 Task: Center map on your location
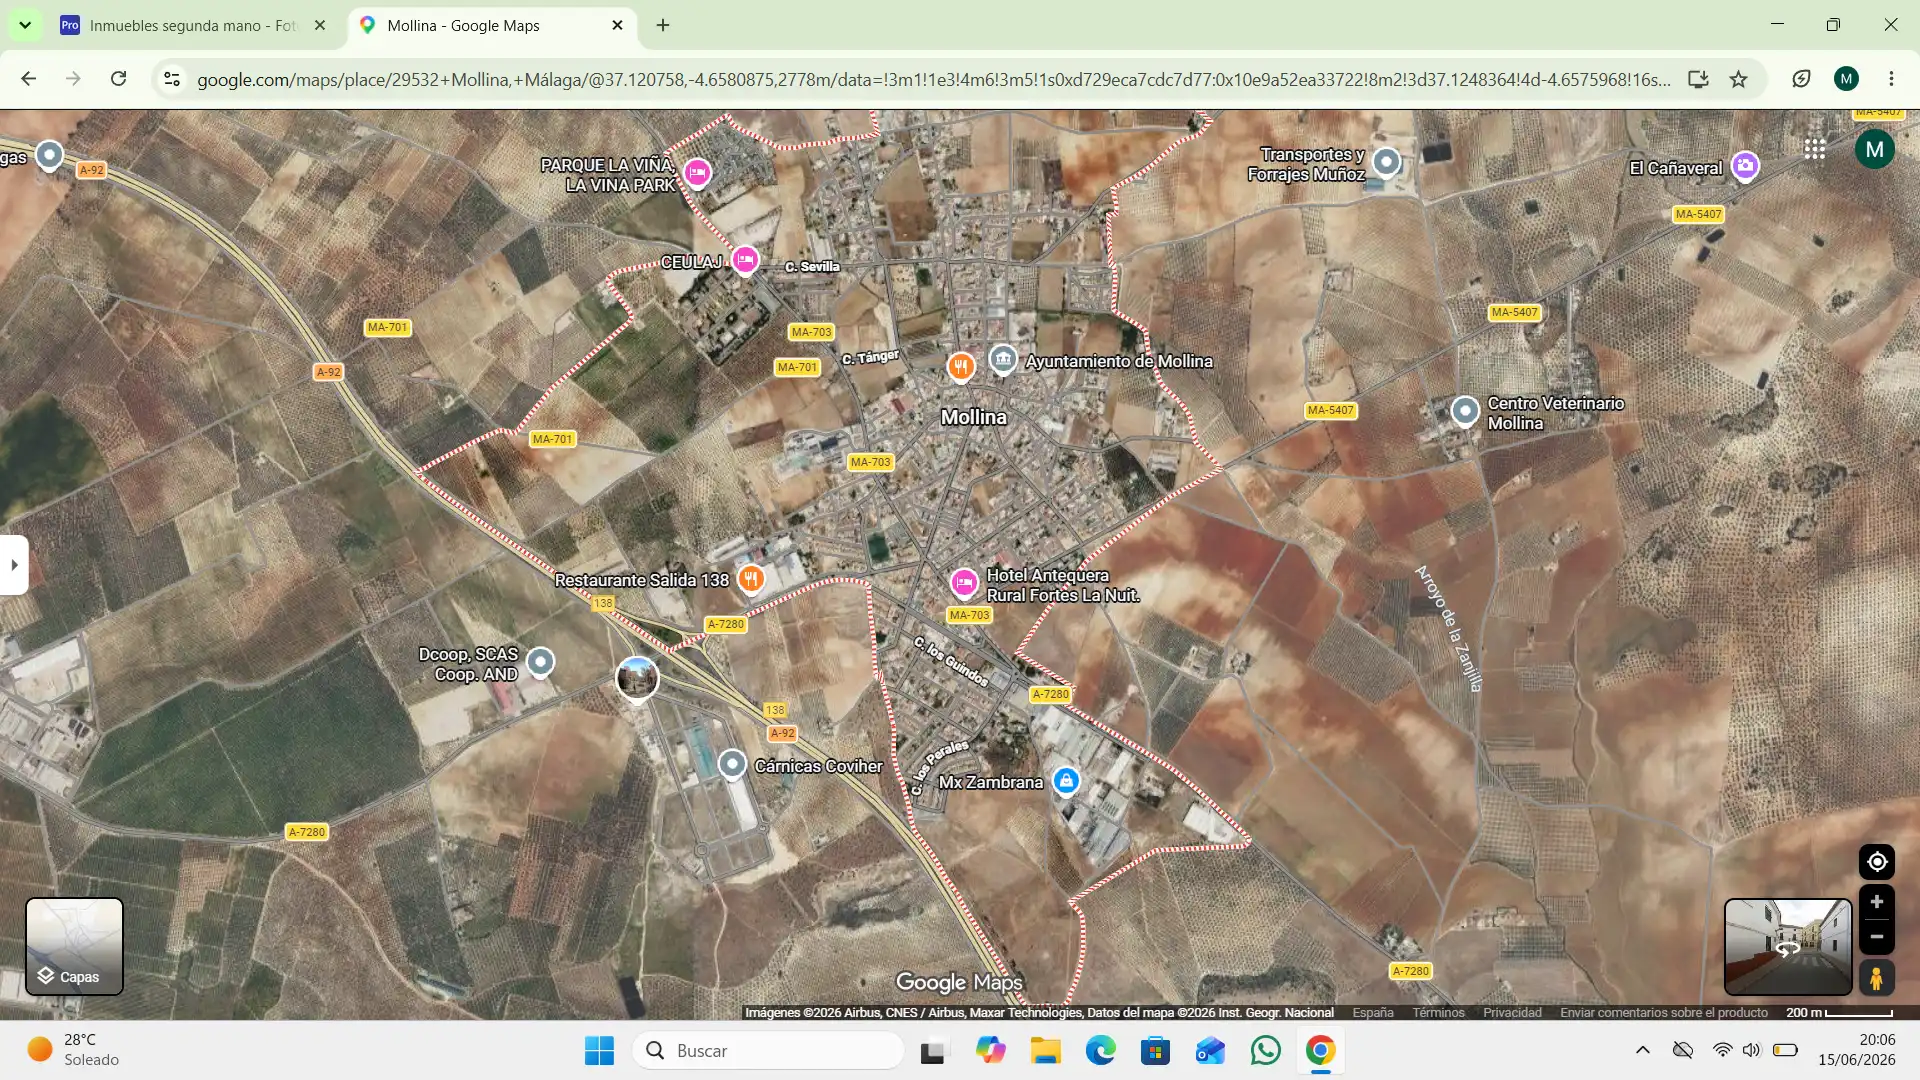[1876, 862]
